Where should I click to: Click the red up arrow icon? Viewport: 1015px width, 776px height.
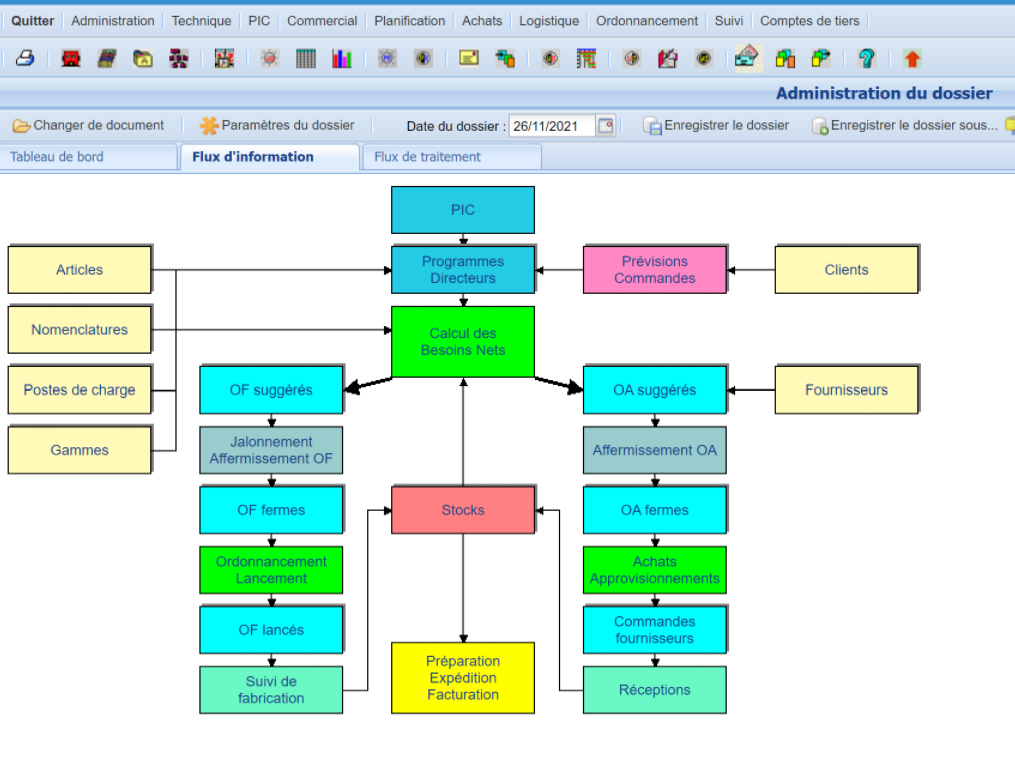pos(912,59)
